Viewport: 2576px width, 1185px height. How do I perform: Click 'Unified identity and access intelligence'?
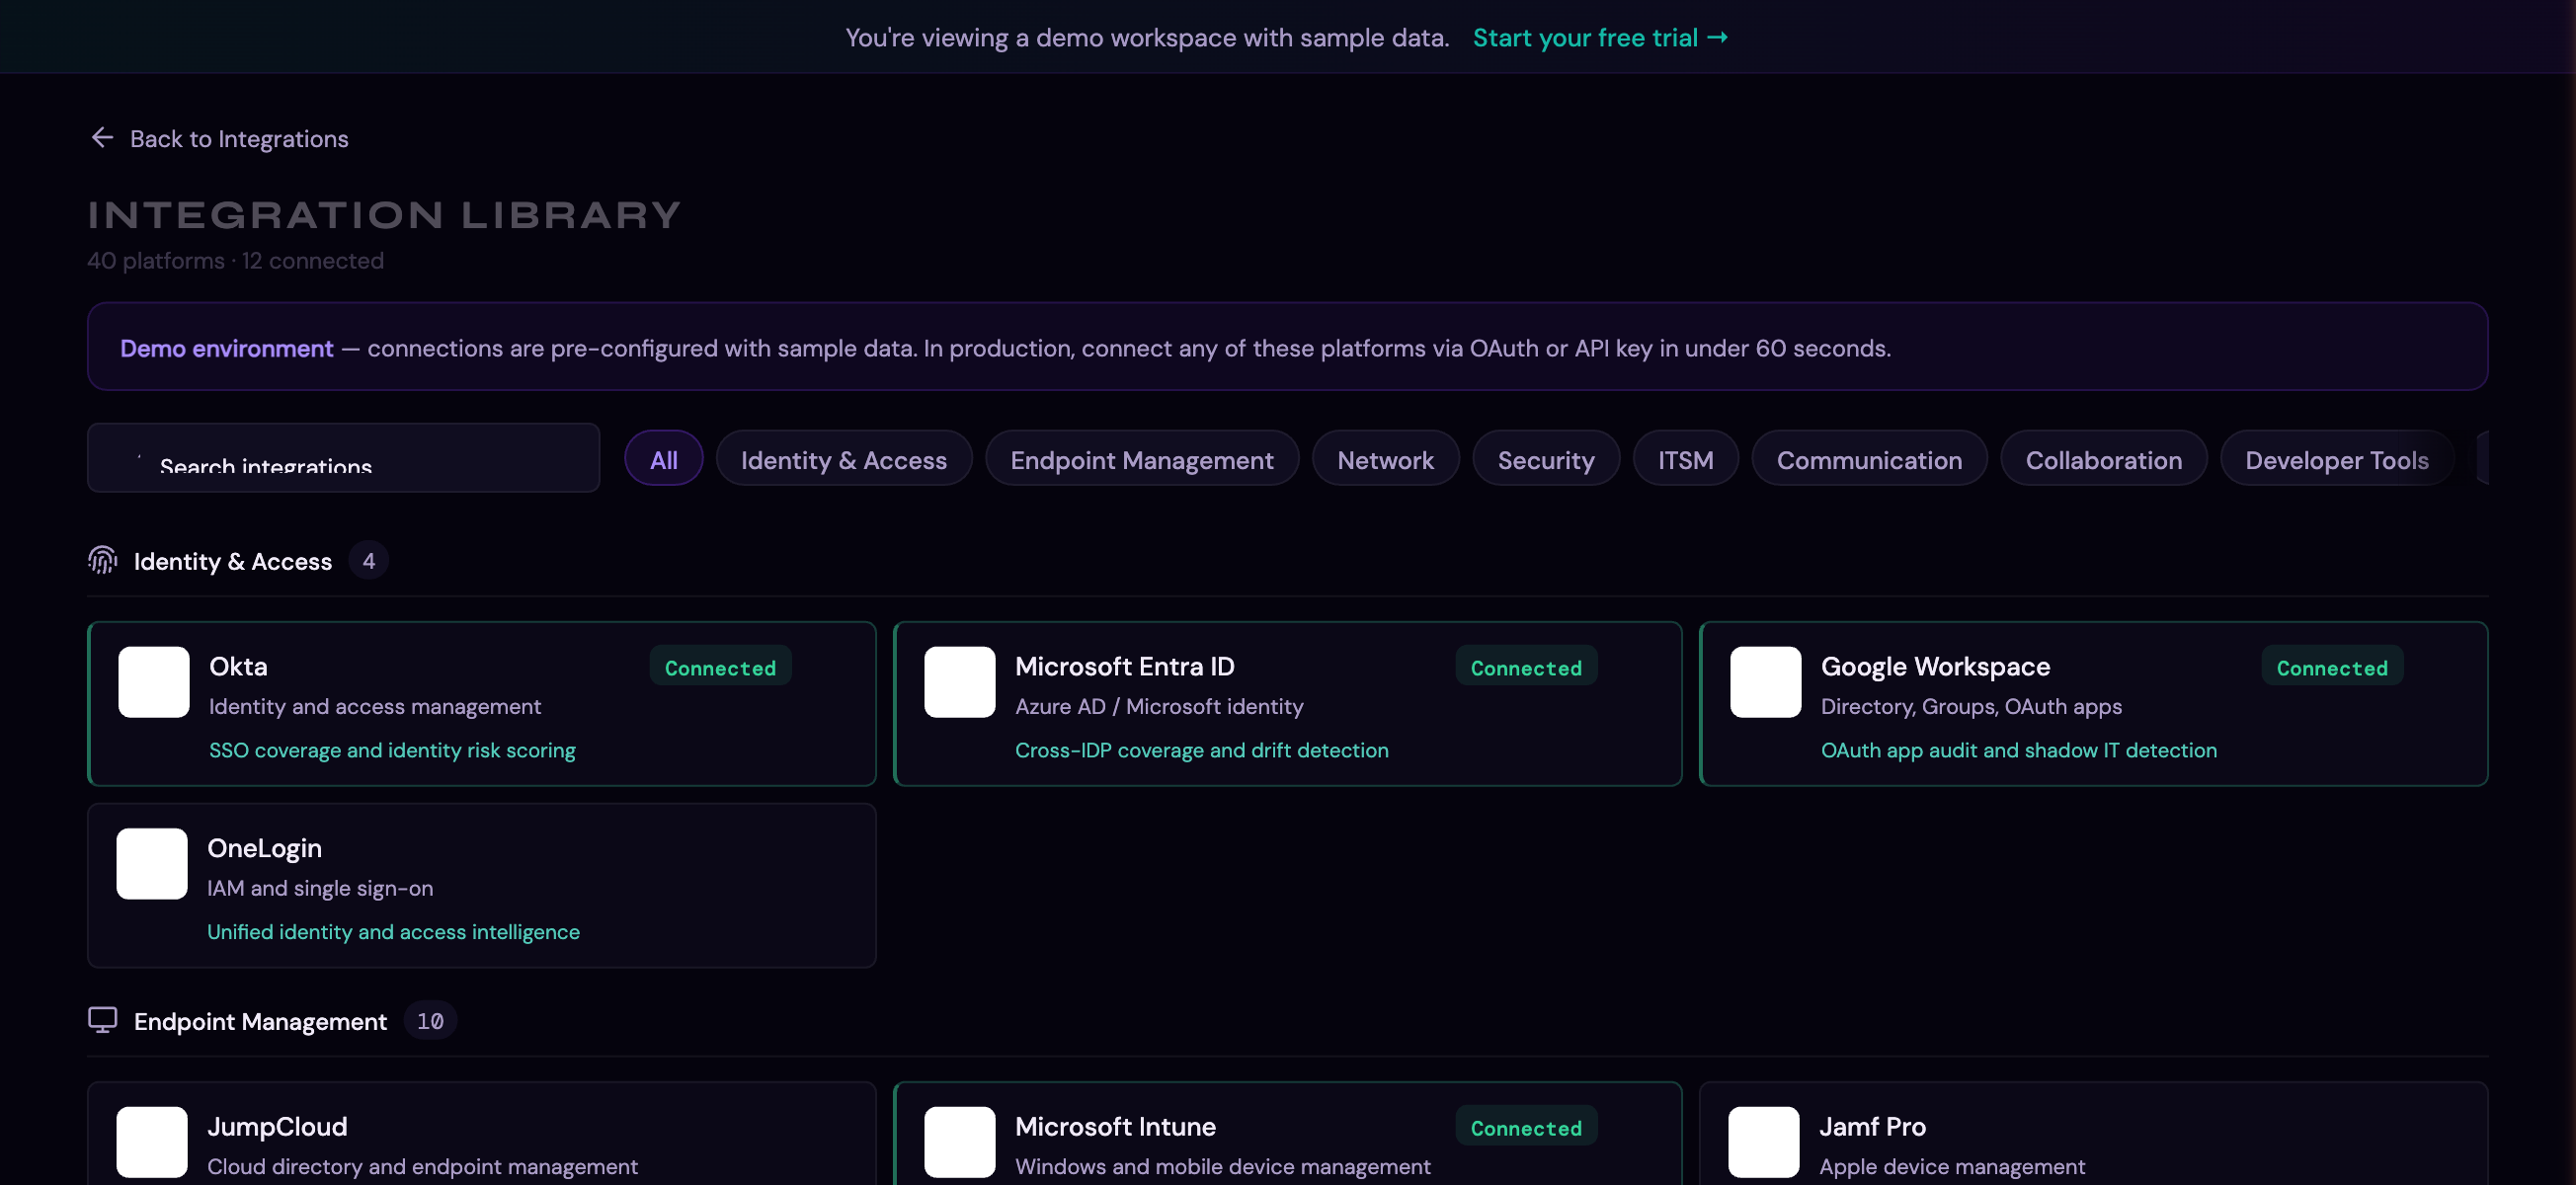pos(393,932)
